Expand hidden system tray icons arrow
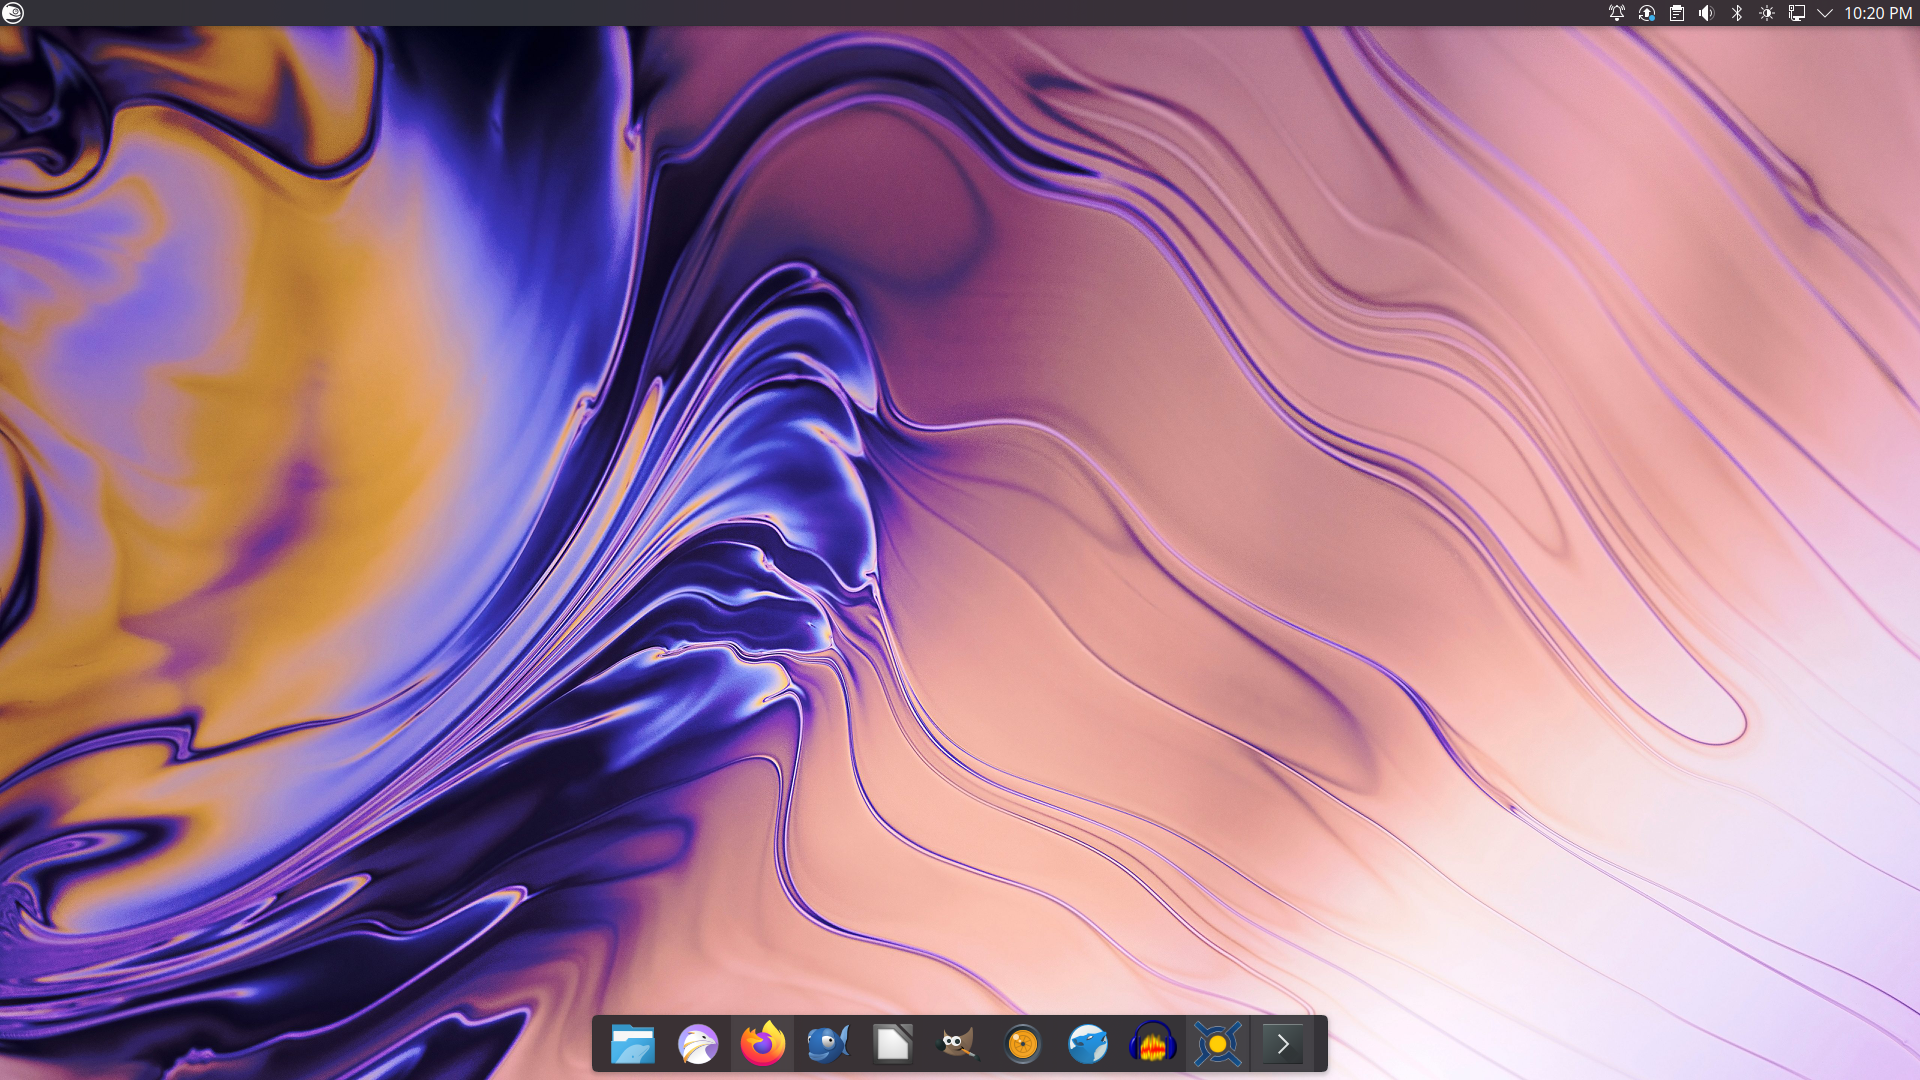This screenshot has width=1920, height=1080. coord(1825,13)
